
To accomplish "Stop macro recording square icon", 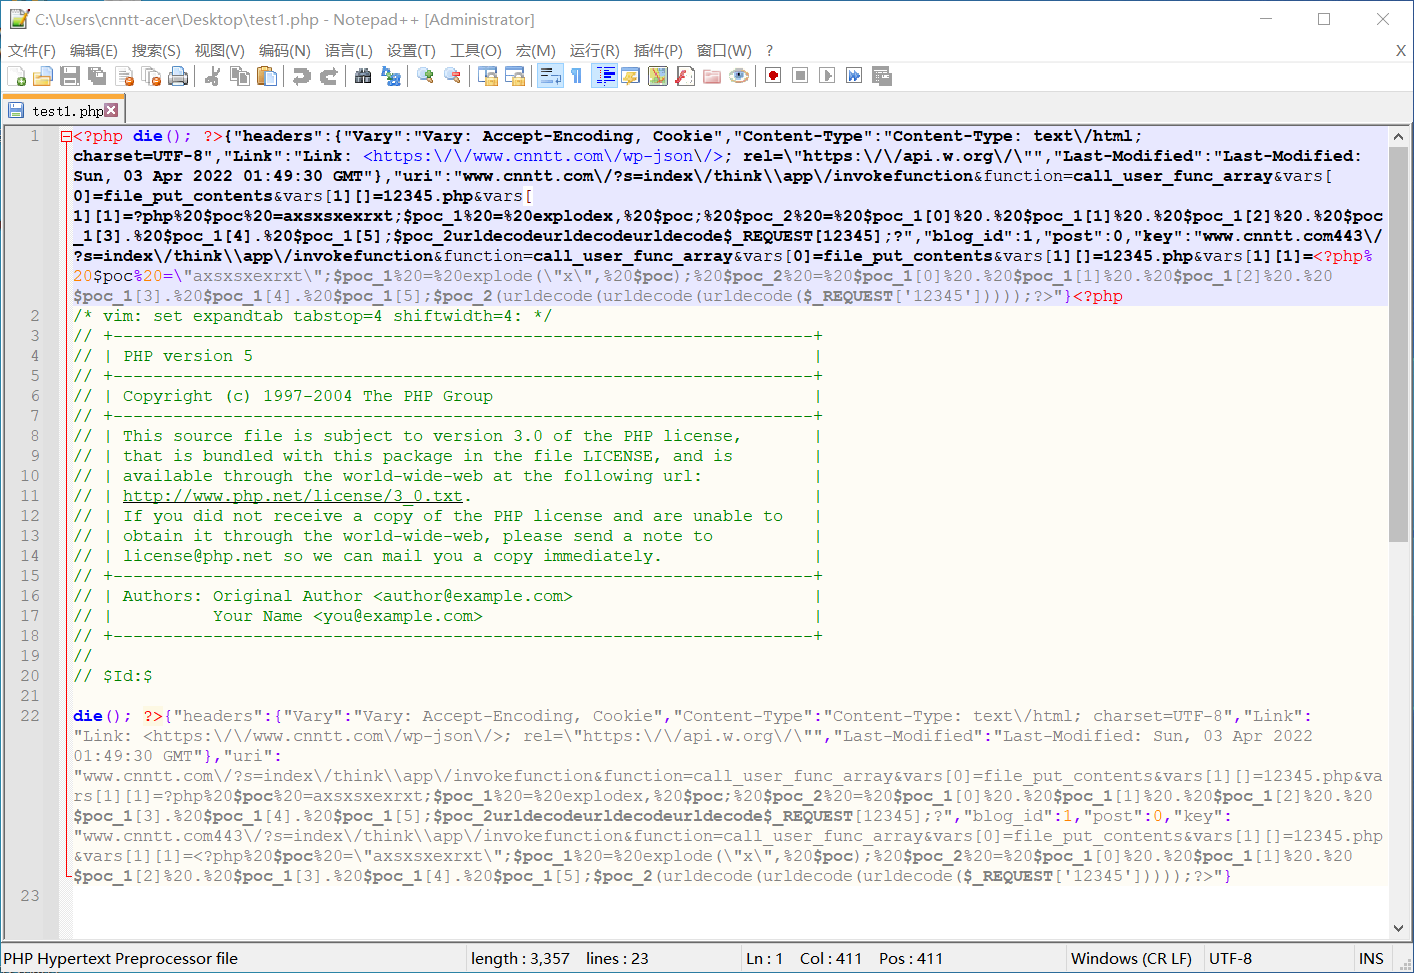I will coord(800,76).
